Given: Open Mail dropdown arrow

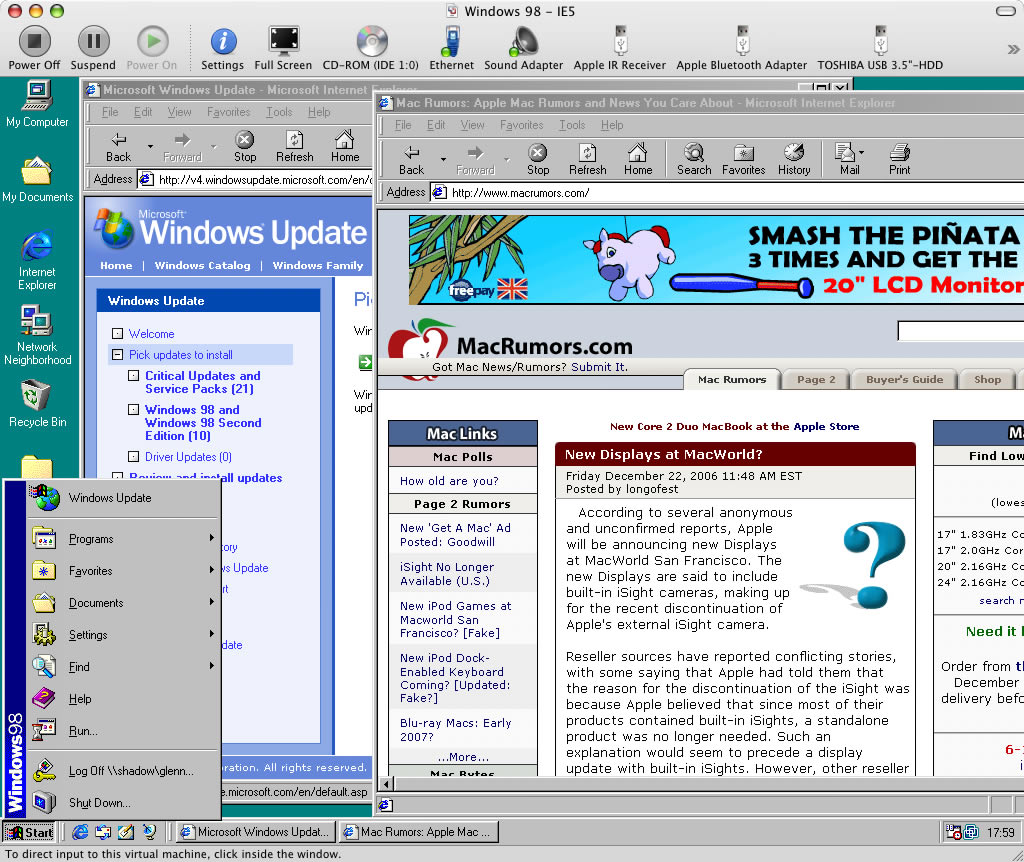Looking at the screenshot, I should click(x=861, y=152).
